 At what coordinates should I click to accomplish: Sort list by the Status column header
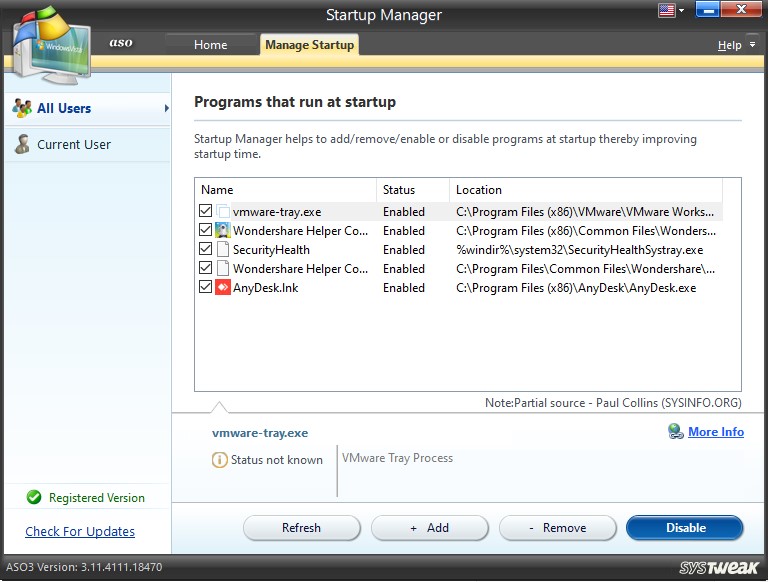click(399, 190)
